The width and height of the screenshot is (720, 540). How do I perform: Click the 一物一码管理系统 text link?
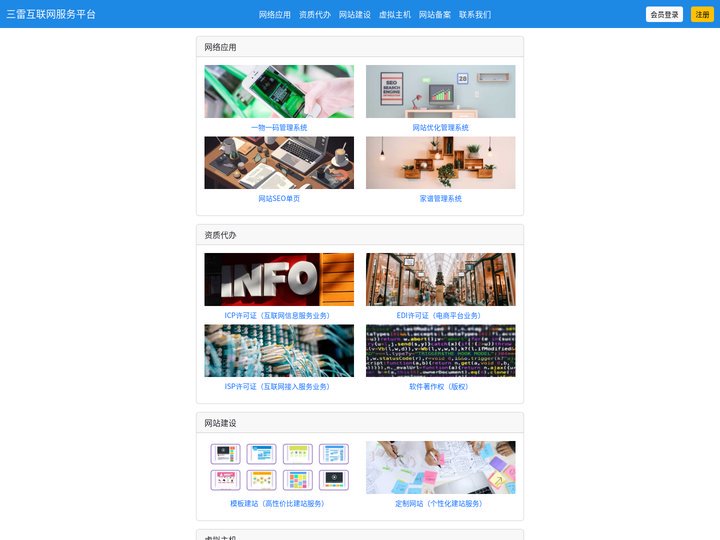[279, 128]
